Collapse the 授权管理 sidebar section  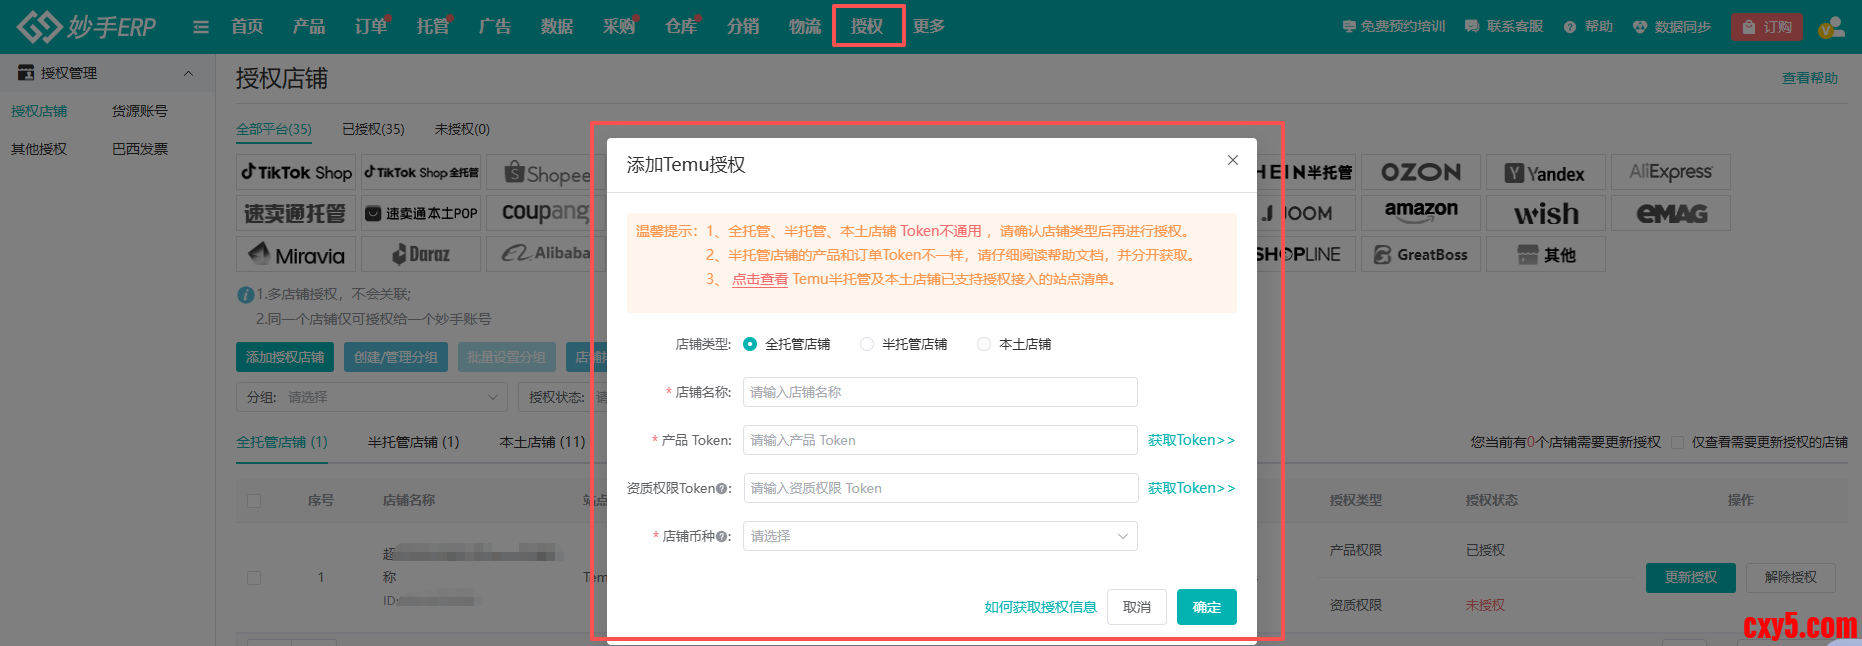[x=188, y=73]
